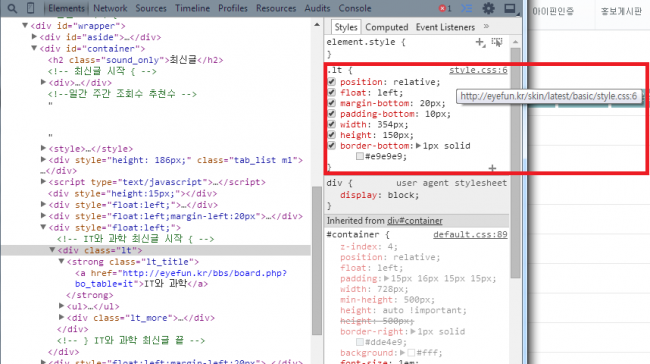The image size is (650, 364).
Task: Click the red error count indicator
Action: [445, 8]
